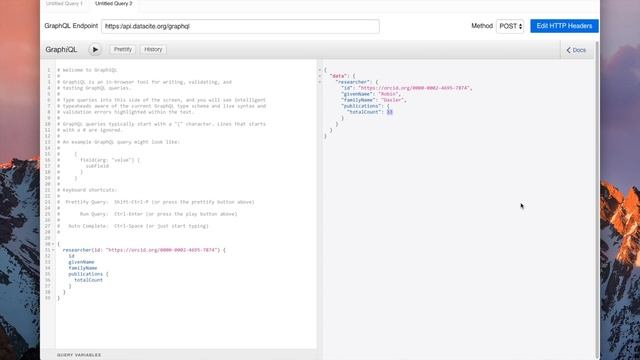The height and width of the screenshot is (360, 640).
Task: Click the "publications" key in results
Action: pyautogui.click(x=362, y=106)
